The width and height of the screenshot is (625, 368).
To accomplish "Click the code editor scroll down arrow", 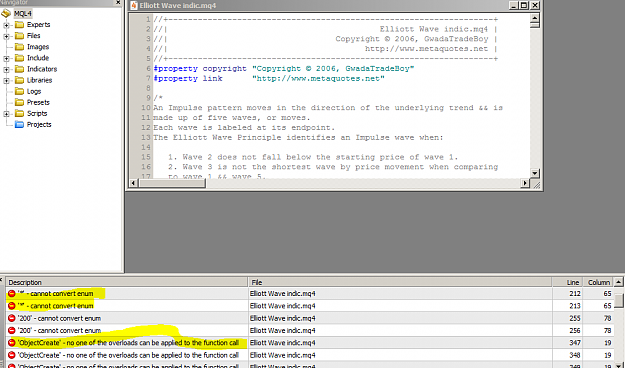I will (535, 173).
